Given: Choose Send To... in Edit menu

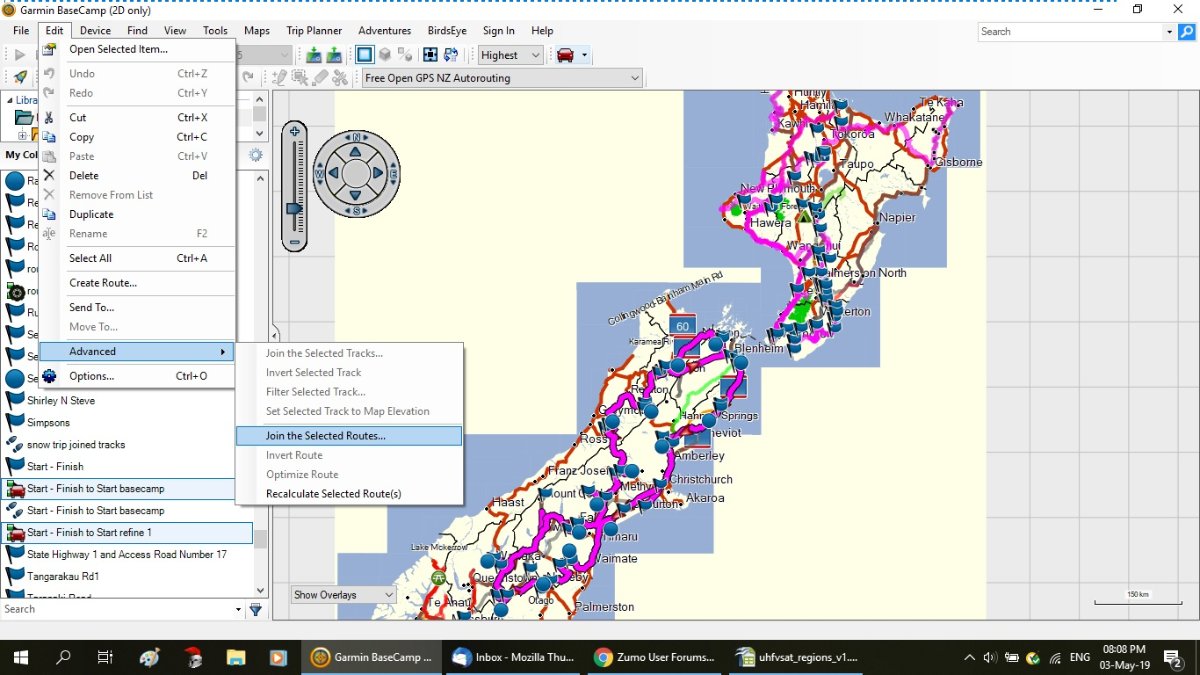Looking at the screenshot, I should click(137, 308).
